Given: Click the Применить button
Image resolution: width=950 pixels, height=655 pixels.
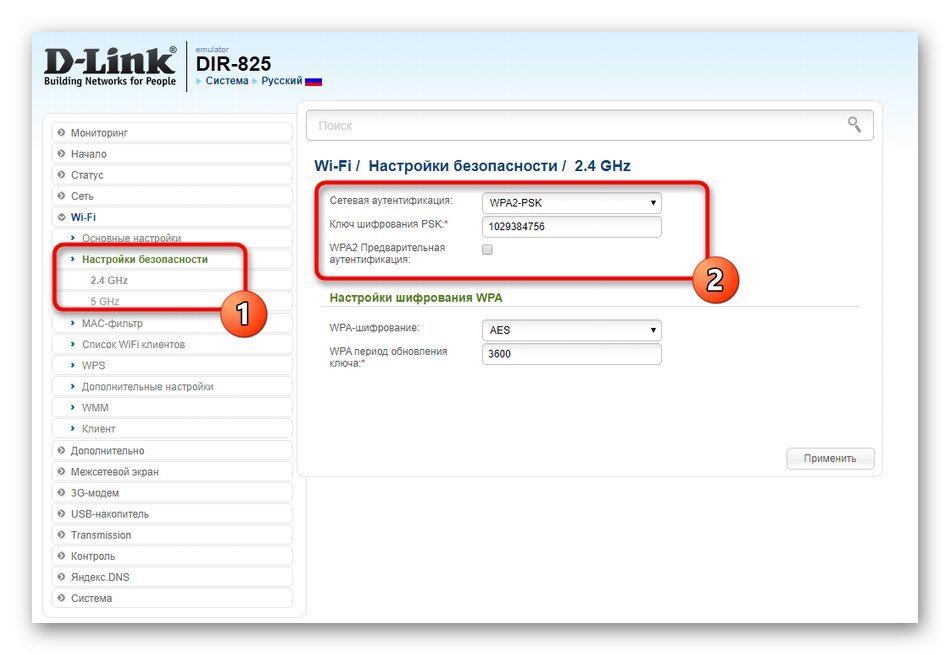Looking at the screenshot, I should [830, 458].
